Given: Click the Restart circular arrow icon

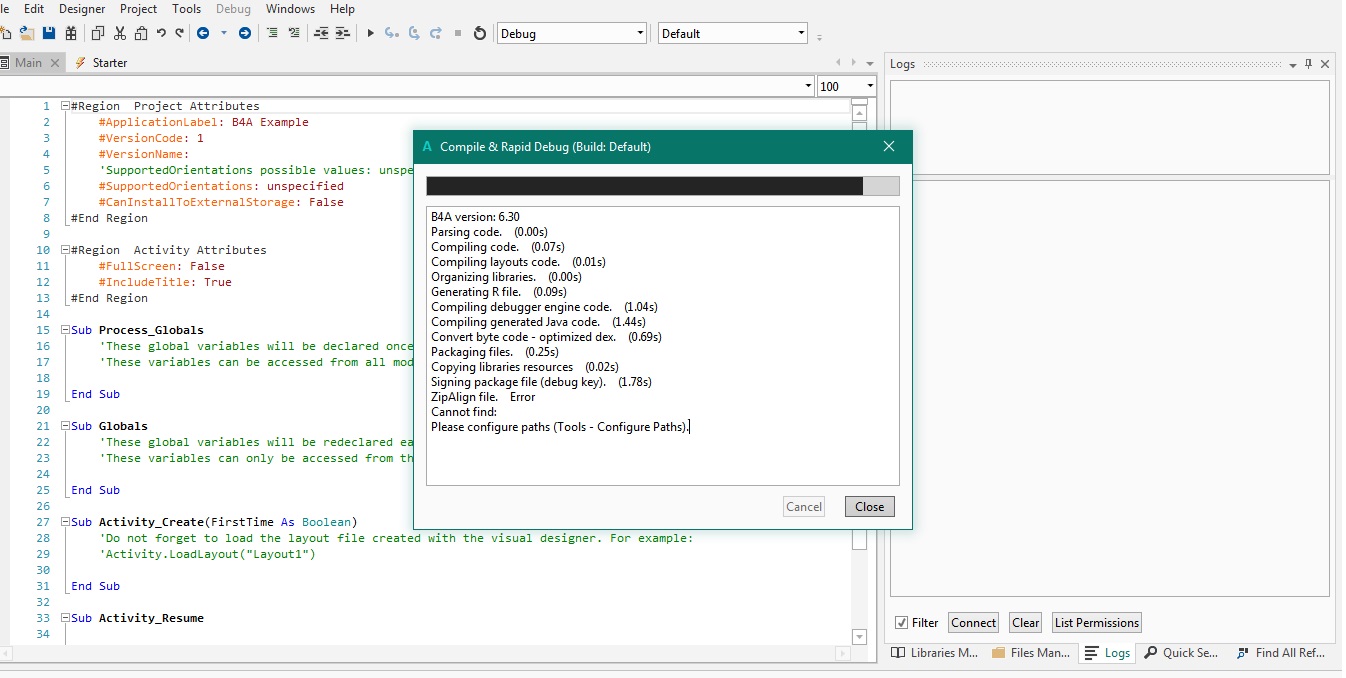Looking at the screenshot, I should coord(480,33).
